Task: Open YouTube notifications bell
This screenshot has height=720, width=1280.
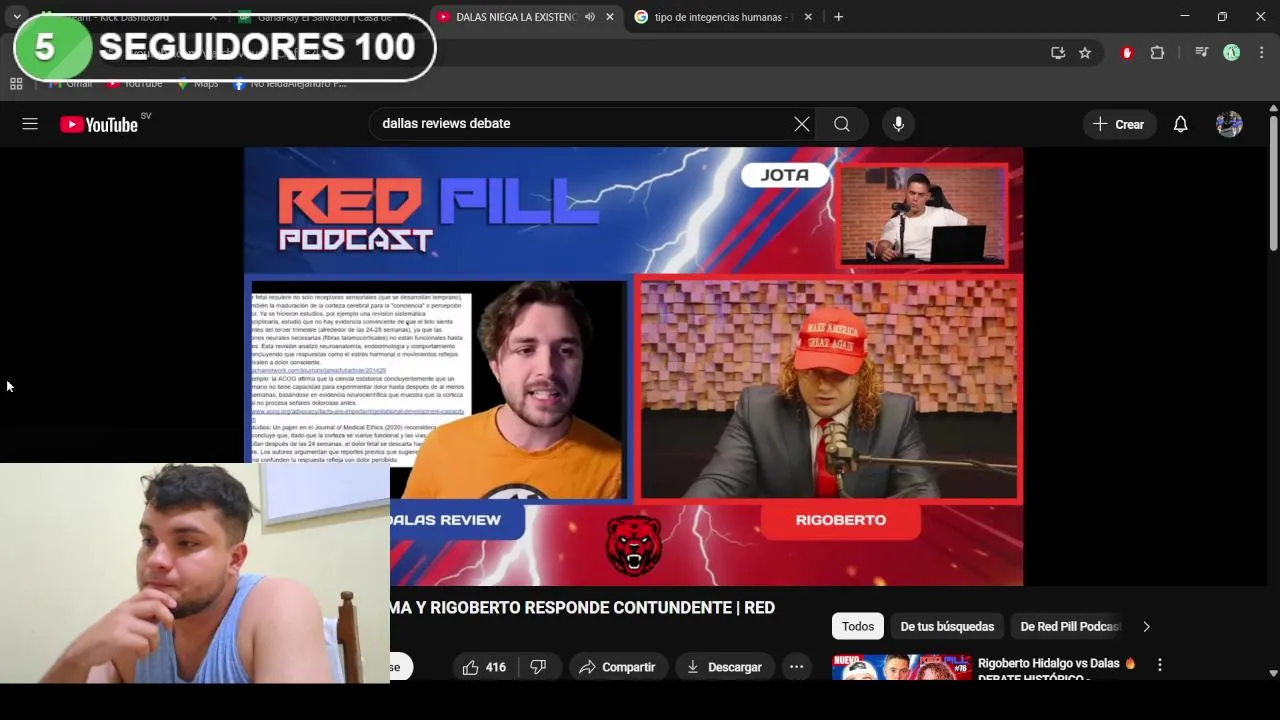Action: (1180, 124)
